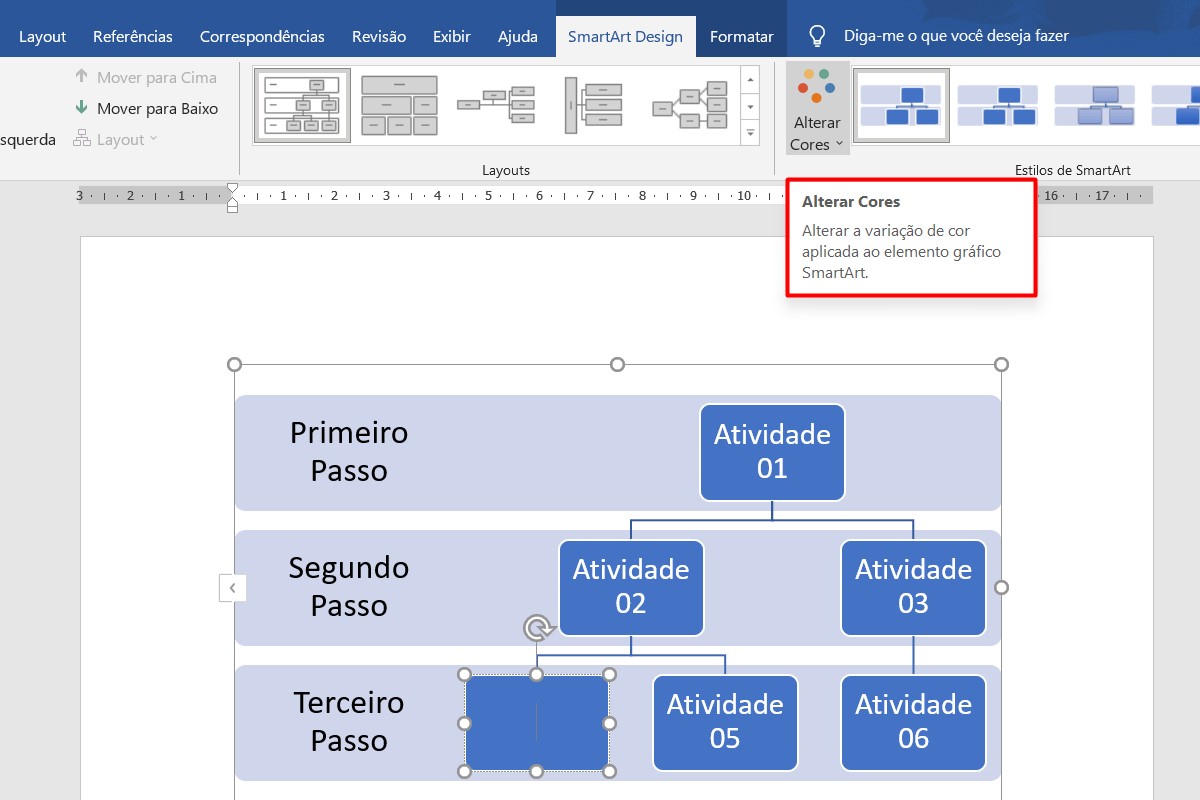Click the Segundo Passo label
Screen dimensions: 1200x800
tap(349, 586)
